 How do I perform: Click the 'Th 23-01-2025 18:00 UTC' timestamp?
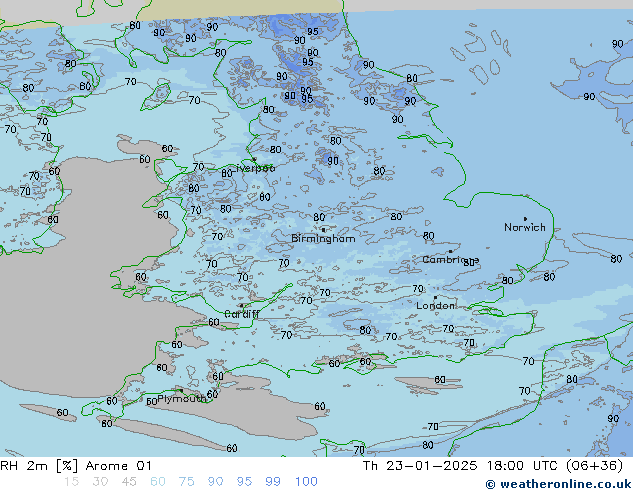coord(461,466)
